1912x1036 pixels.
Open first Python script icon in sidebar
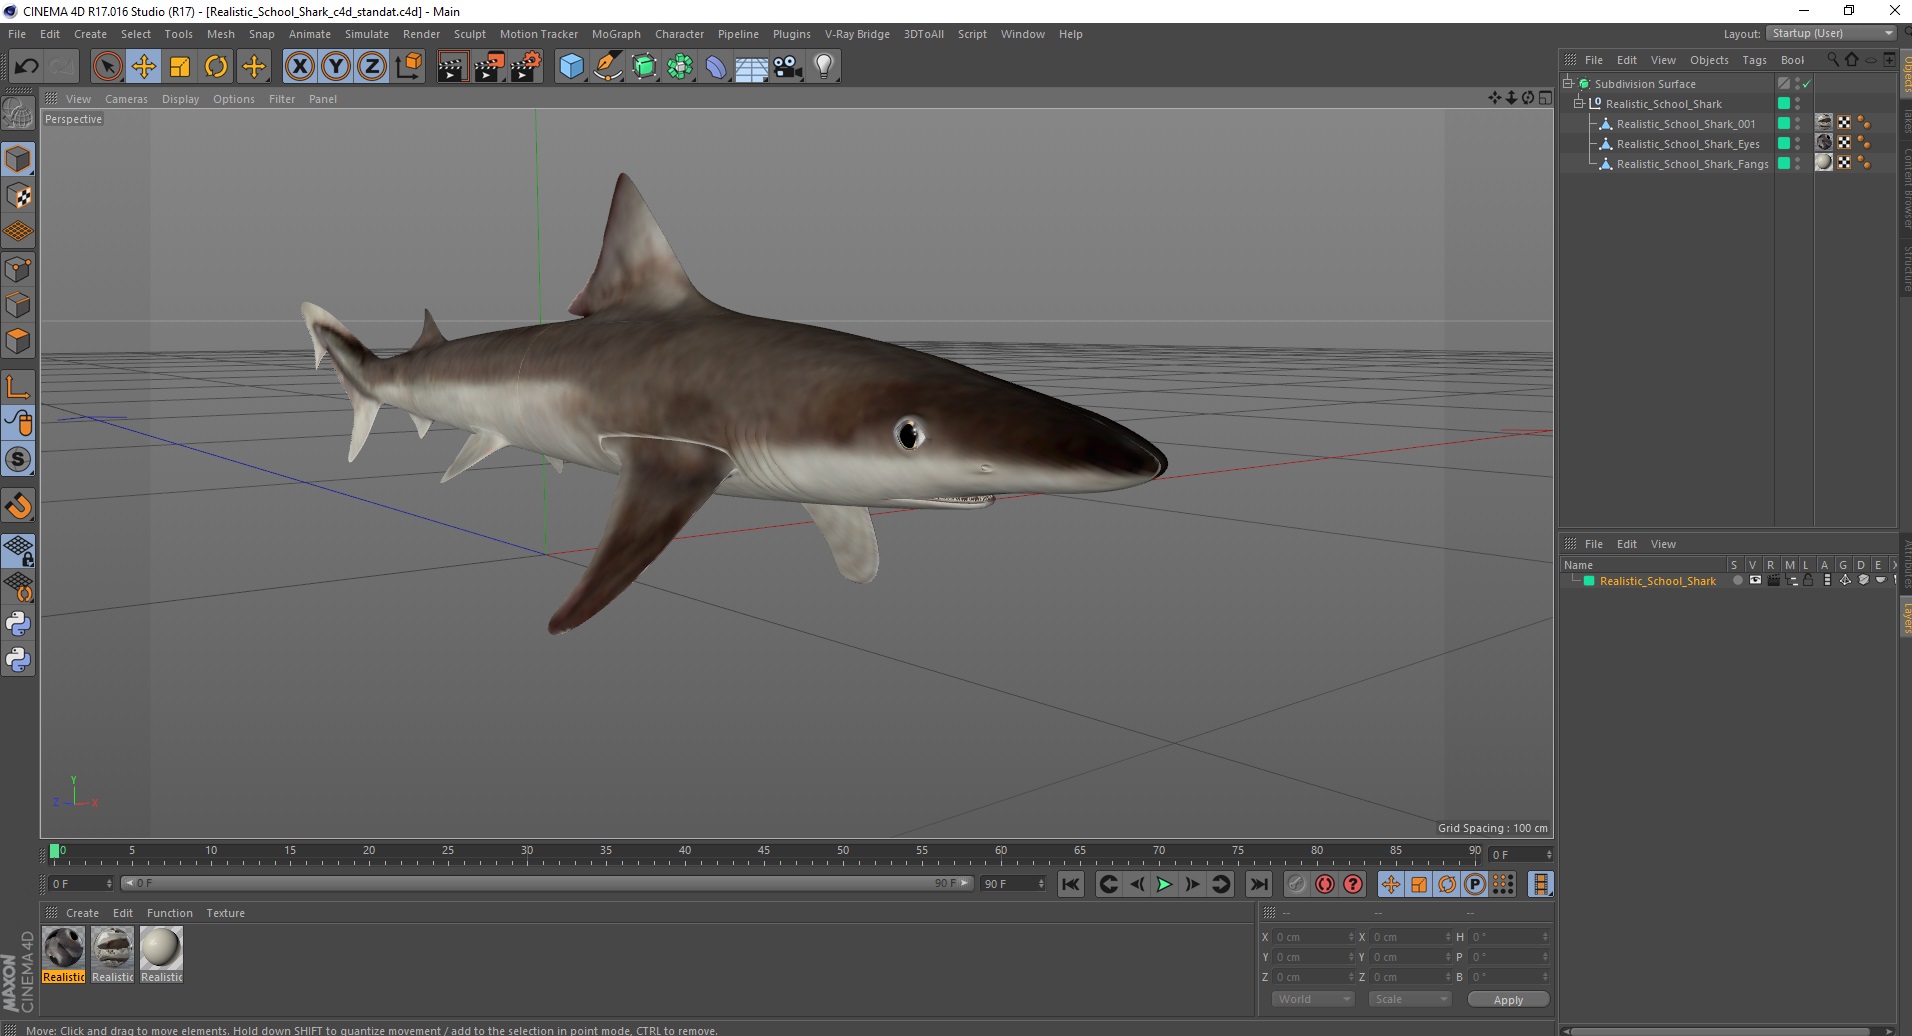coord(18,624)
